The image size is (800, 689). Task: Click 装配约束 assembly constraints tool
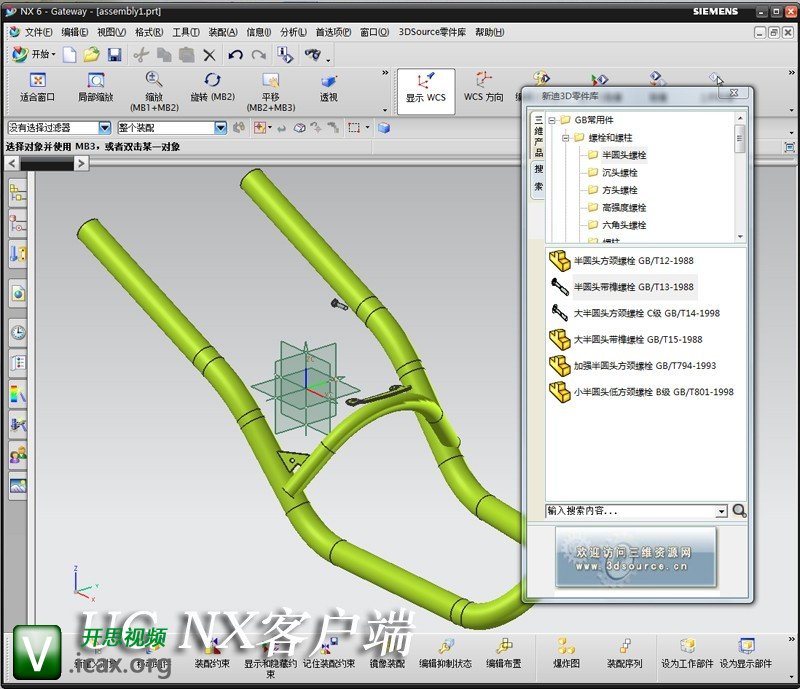pyautogui.click(x=212, y=654)
